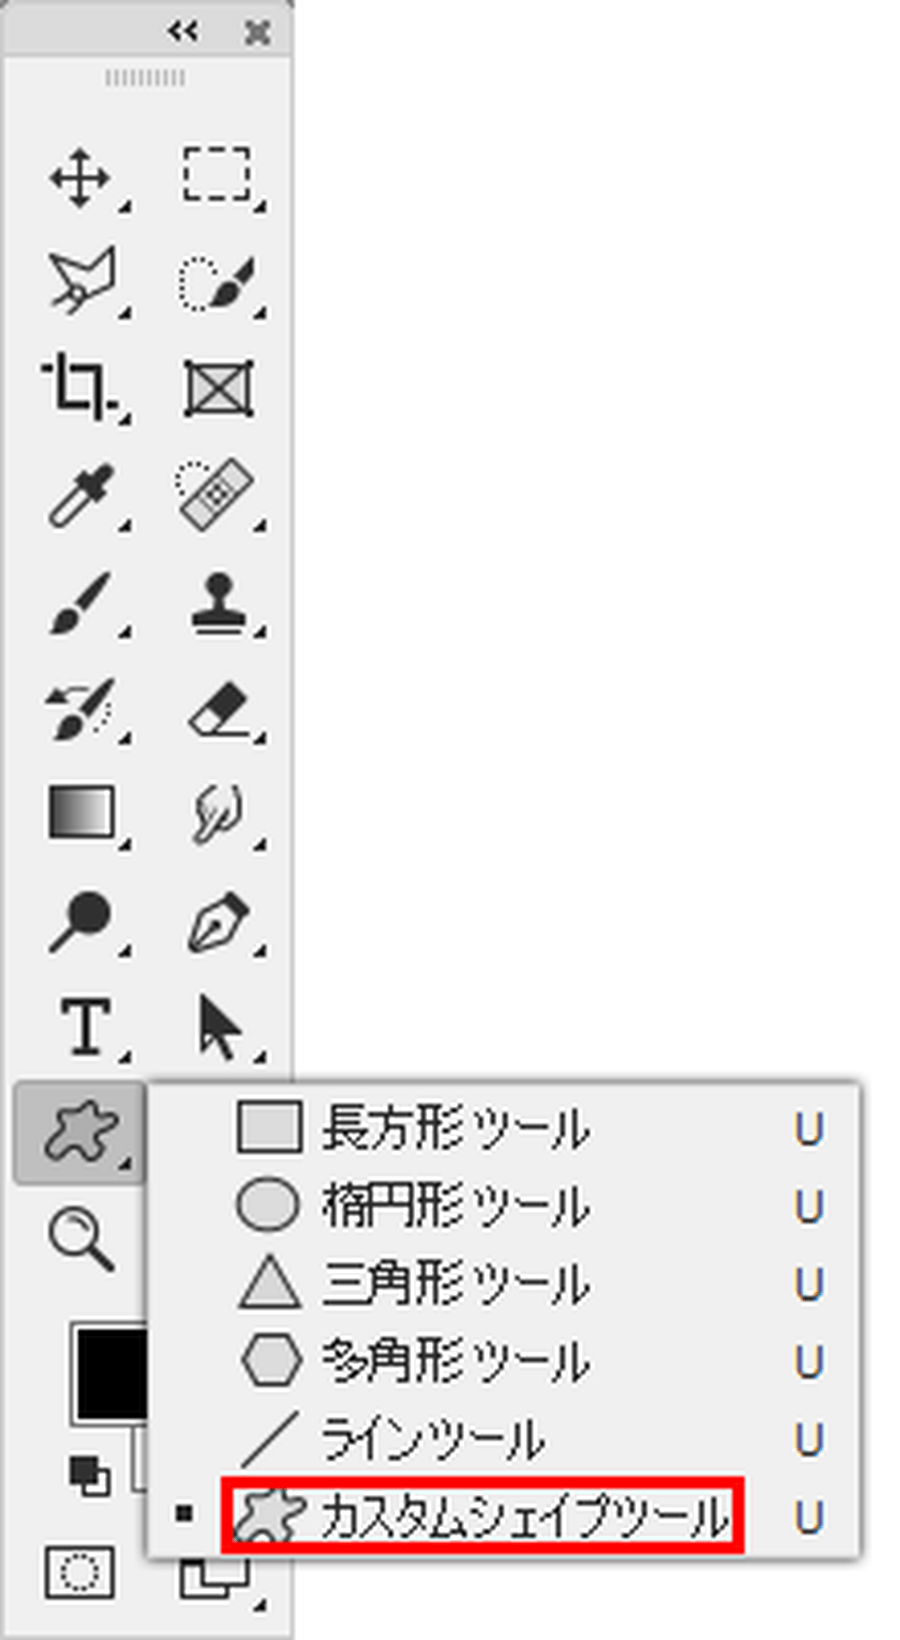This screenshot has height=1640, width=900.
Task: Select the Move tool
Action: 80,178
